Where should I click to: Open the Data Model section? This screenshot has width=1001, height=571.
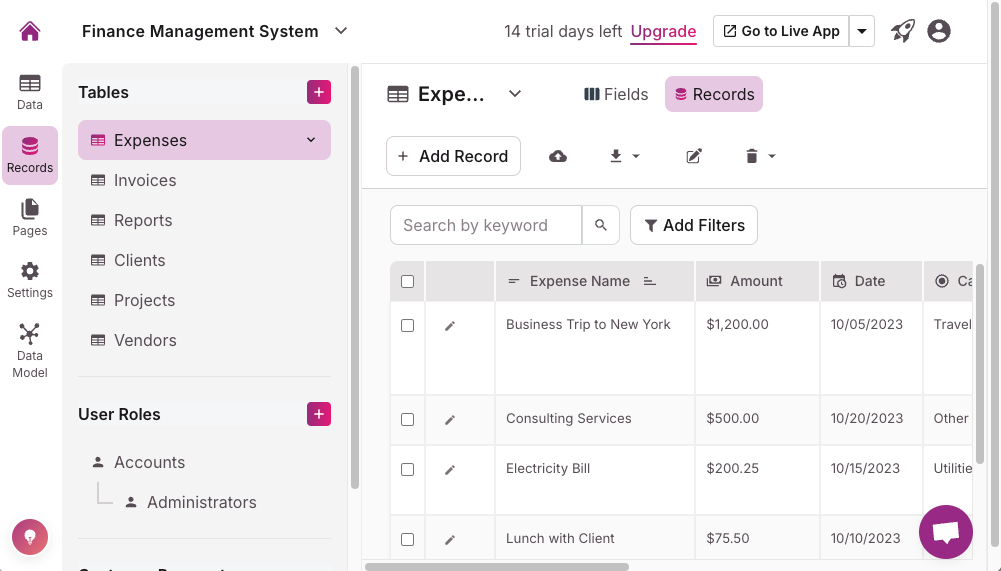(x=30, y=350)
